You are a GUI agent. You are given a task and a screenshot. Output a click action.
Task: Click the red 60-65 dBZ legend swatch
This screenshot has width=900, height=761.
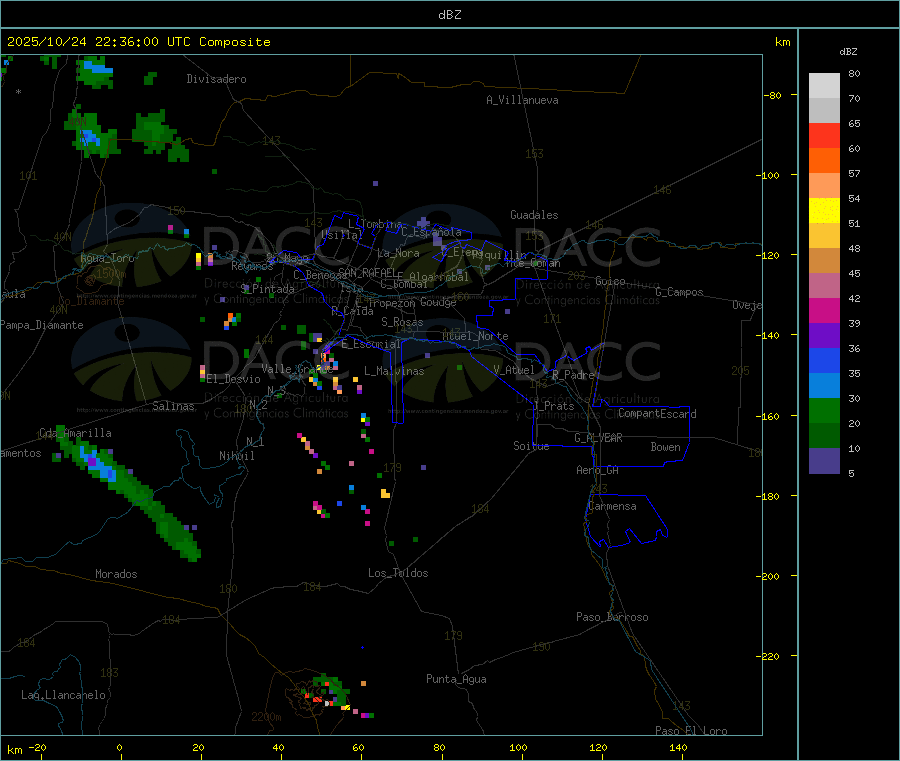pos(824,135)
